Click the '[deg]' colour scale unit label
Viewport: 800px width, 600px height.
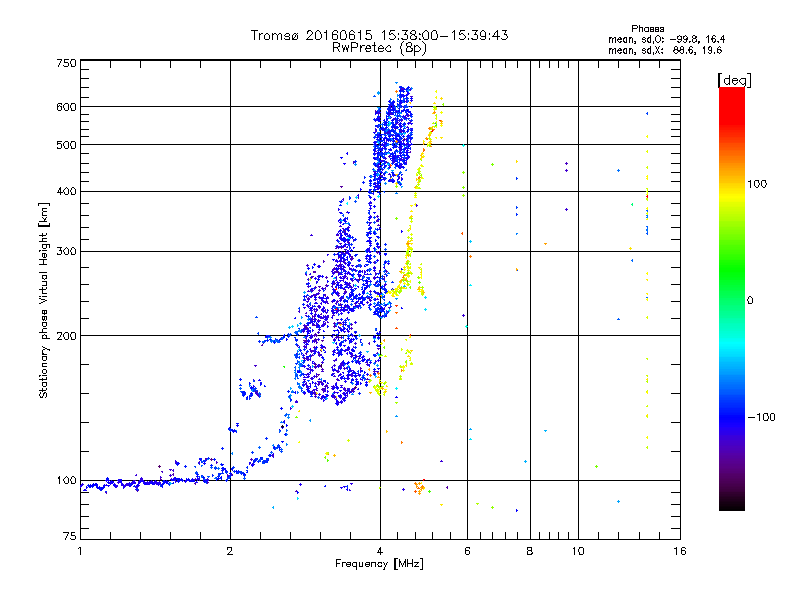click(734, 80)
